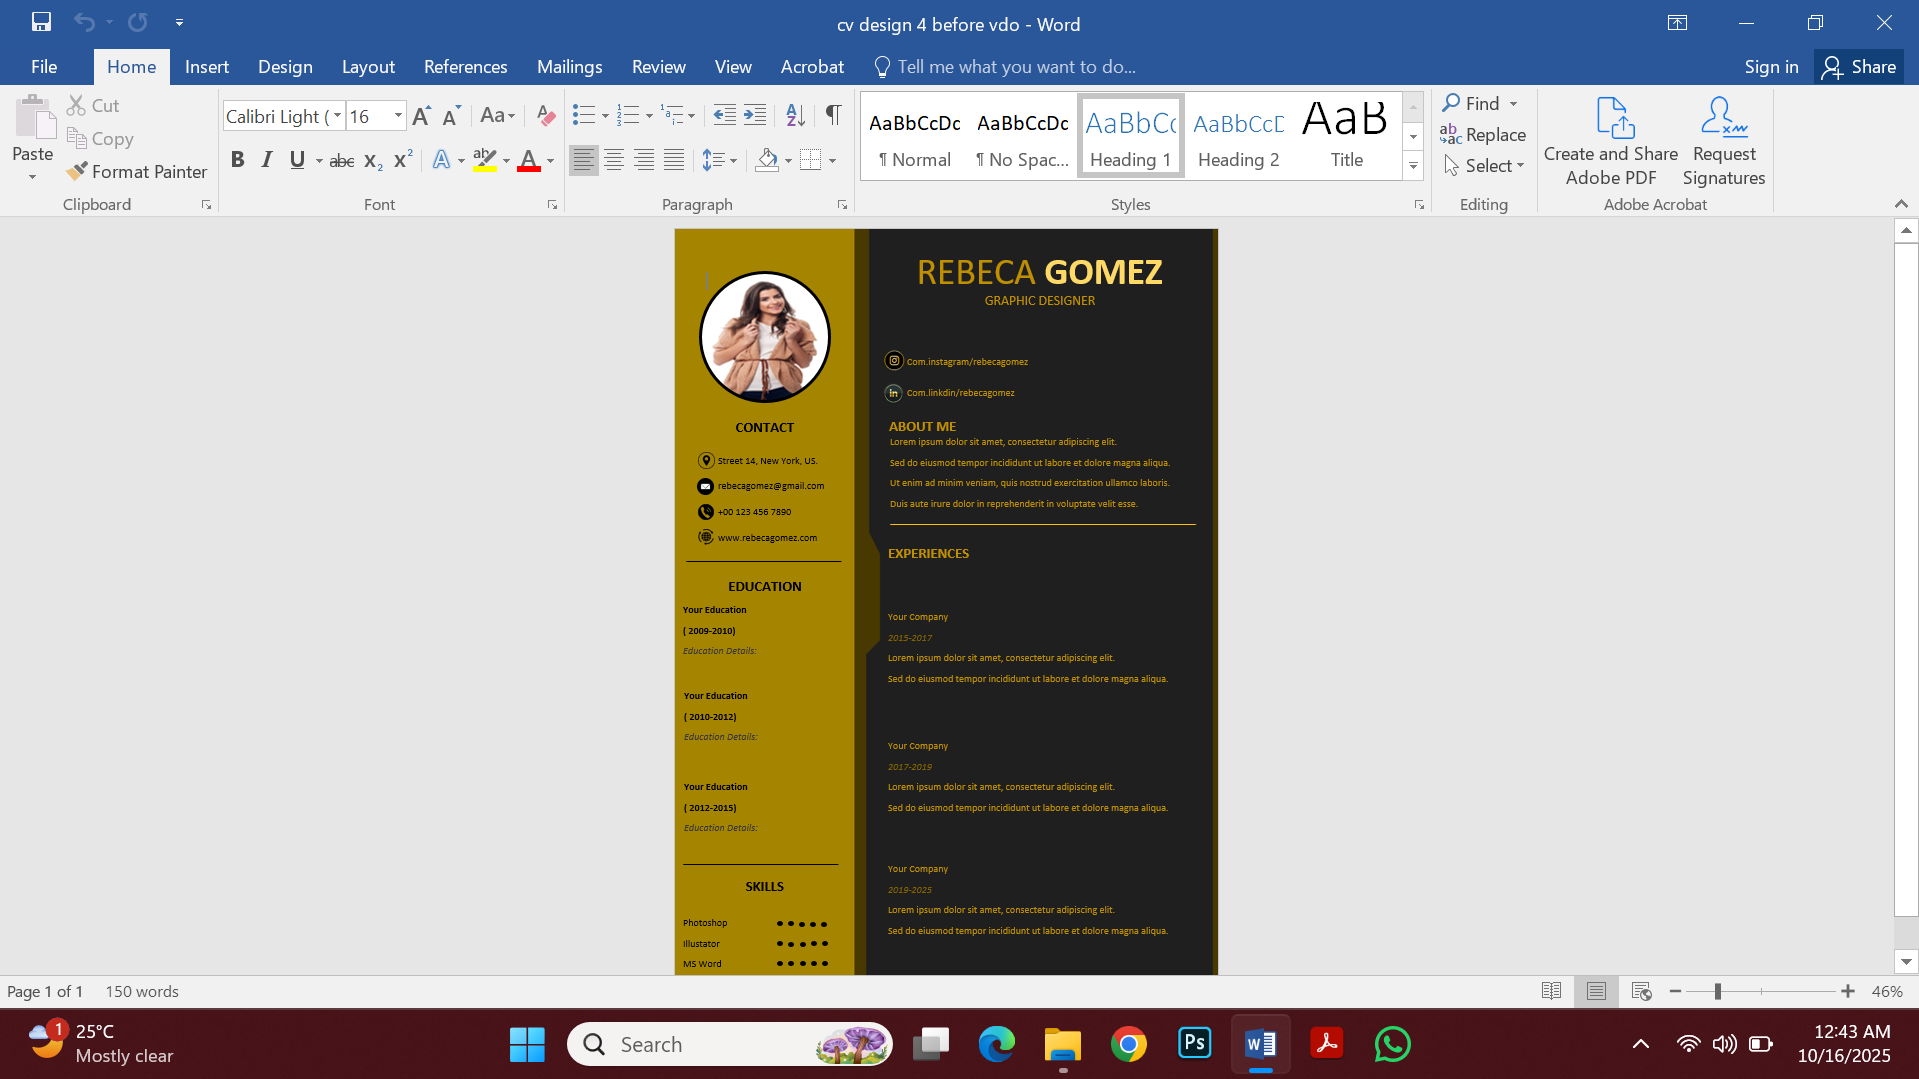The height and width of the screenshot is (1079, 1919).
Task: Click the Subscript icon
Action: [x=371, y=160]
